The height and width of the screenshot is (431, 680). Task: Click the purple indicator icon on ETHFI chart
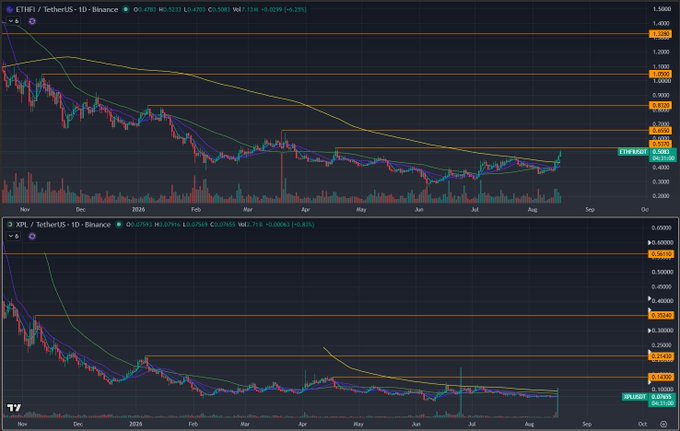(32, 21)
